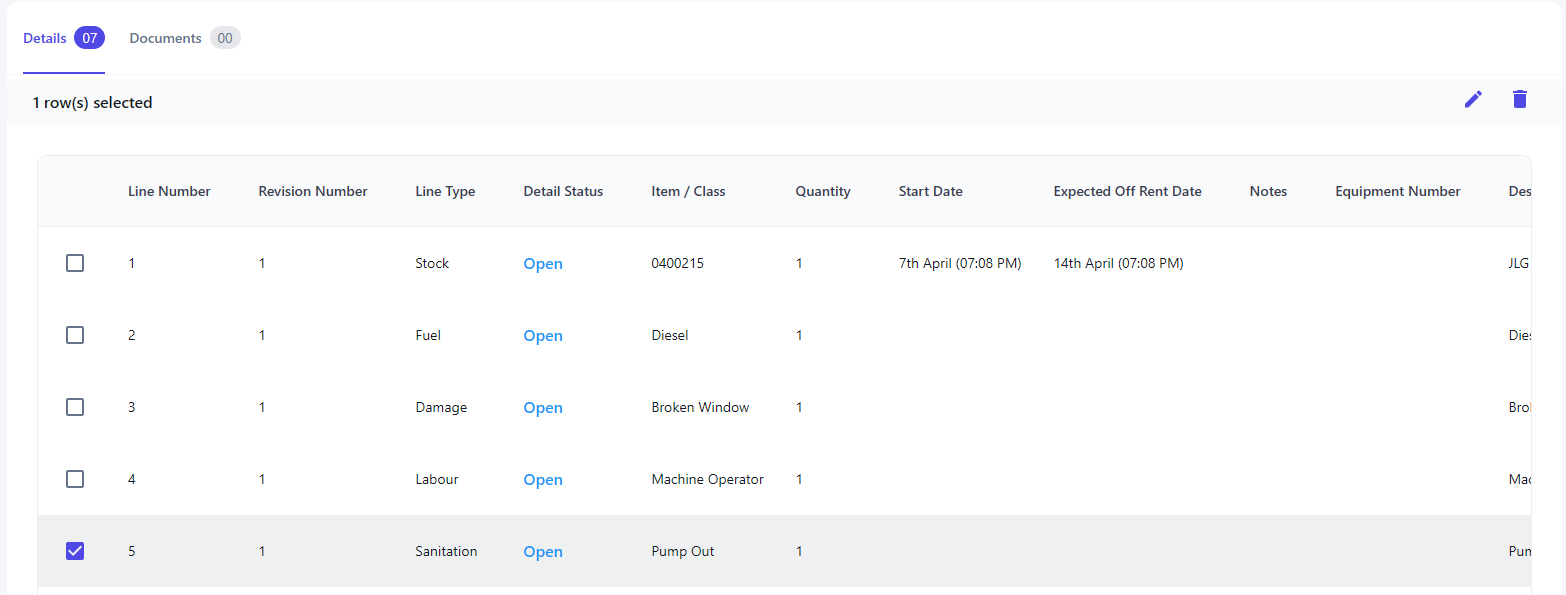
Task: Click Open status for Broken Window
Action: [x=543, y=408]
